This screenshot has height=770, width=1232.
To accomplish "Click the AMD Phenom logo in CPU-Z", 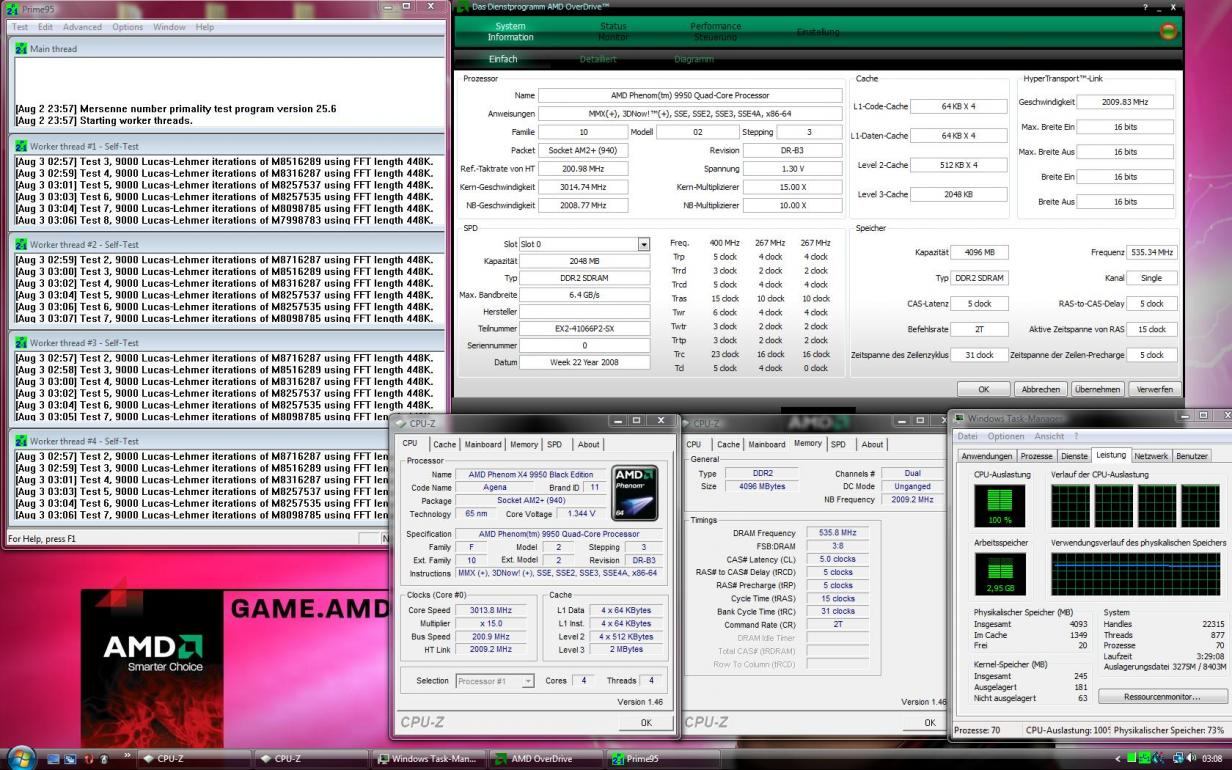I will [635, 493].
